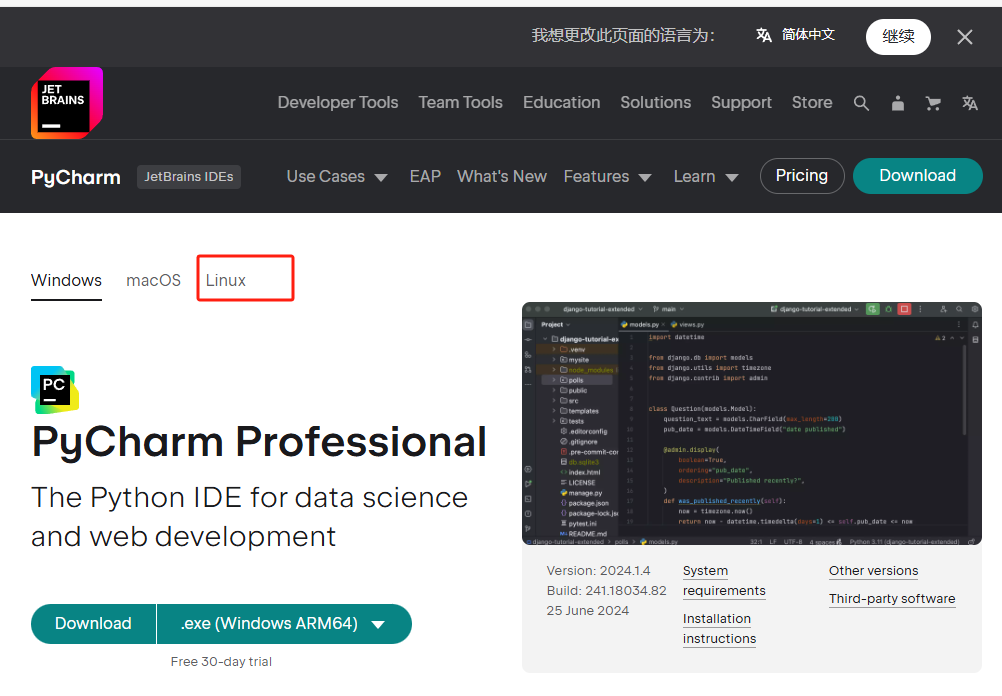Open the Education menu
Viewport: 1002px width, 696px height.
point(561,103)
